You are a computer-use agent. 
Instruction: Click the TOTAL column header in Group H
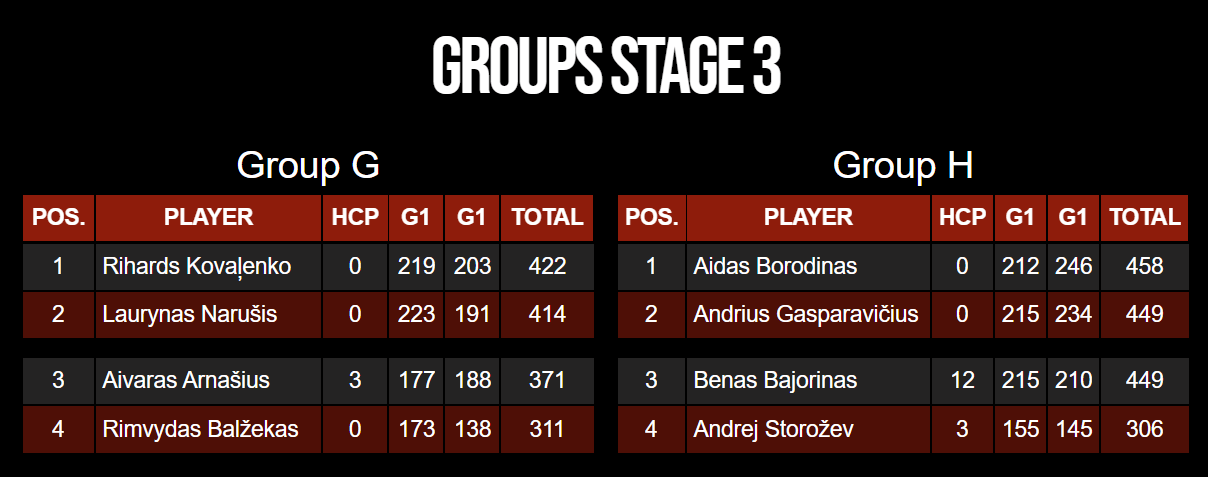click(x=1144, y=217)
